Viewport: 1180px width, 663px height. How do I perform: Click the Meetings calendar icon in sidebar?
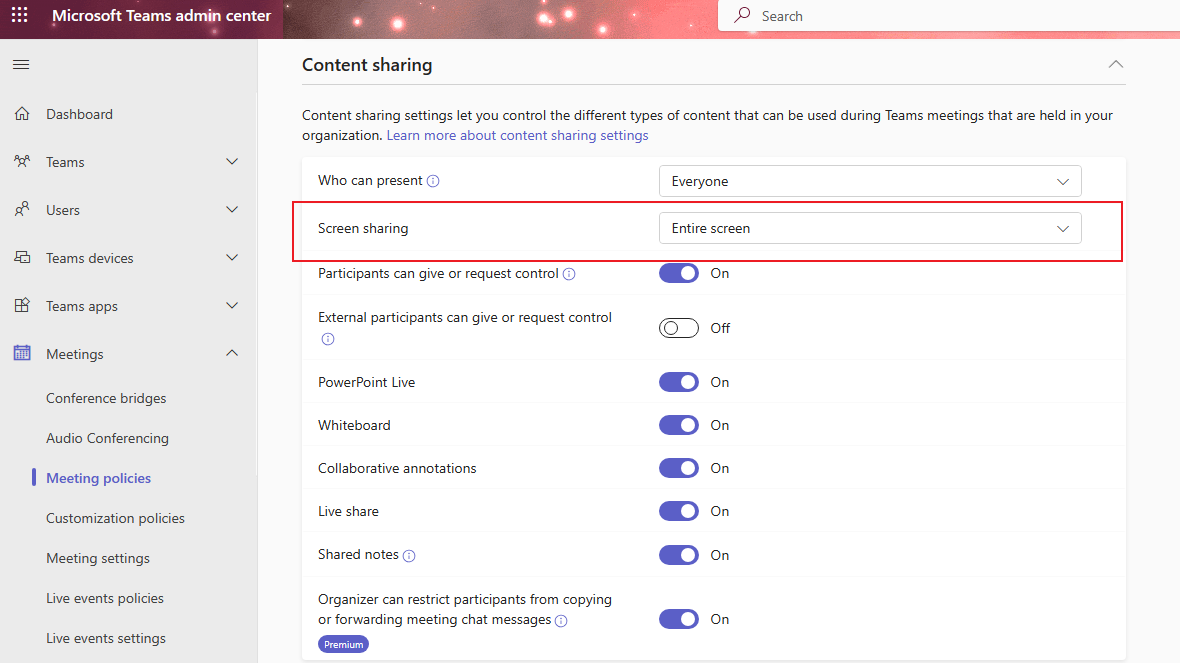click(x=21, y=354)
